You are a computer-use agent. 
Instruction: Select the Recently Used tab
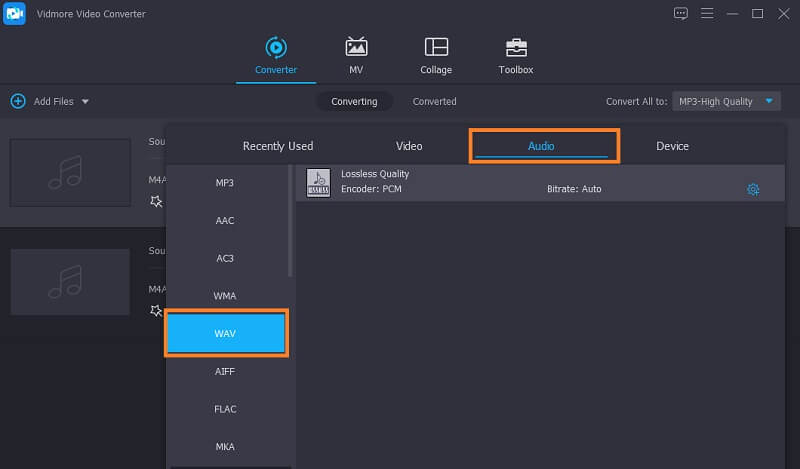tap(278, 146)
